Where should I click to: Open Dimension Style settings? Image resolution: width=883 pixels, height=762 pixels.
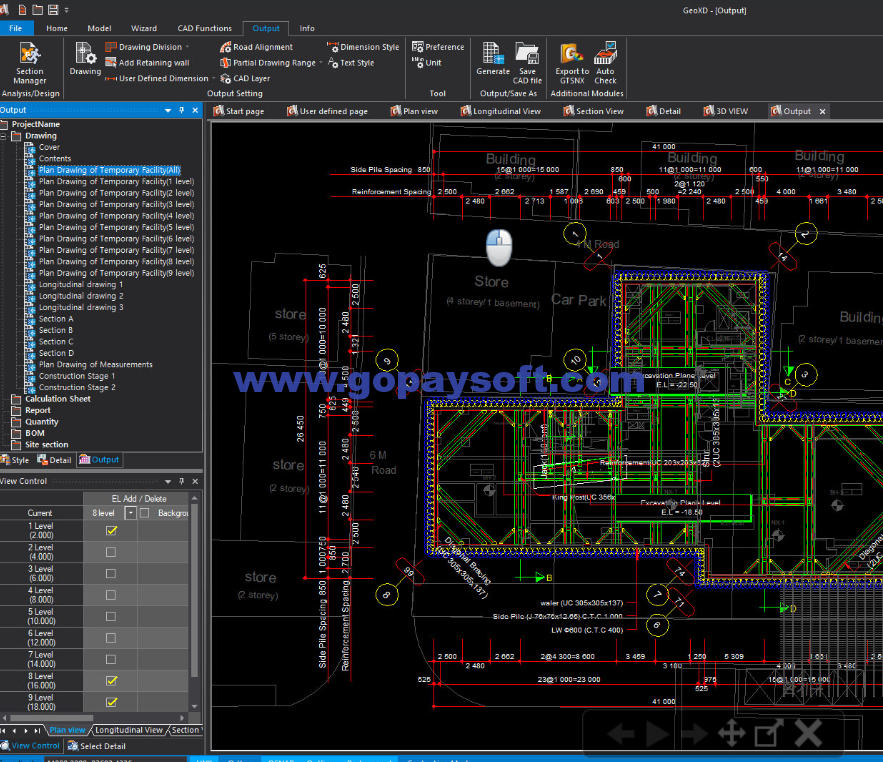pyautogui.click(x=363, y=47)
